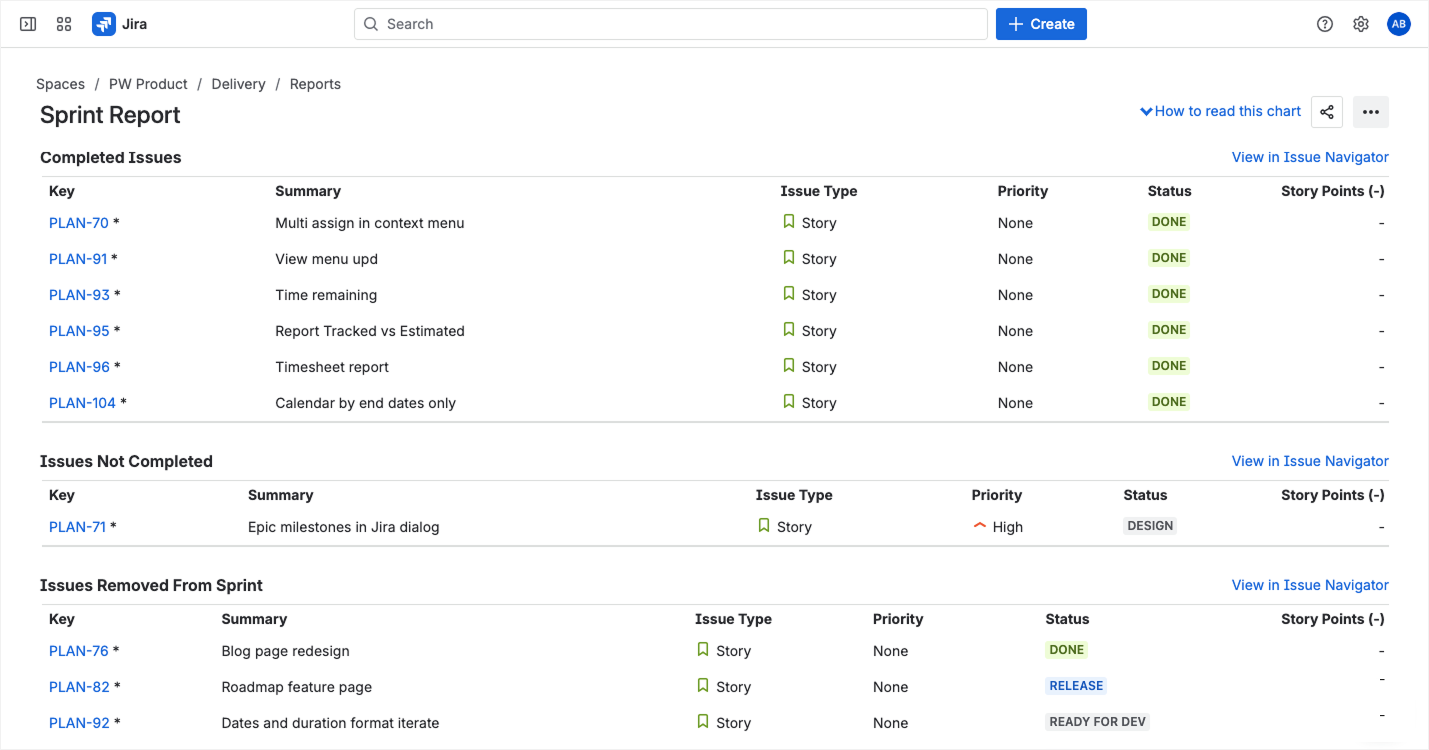Viewport: 1429px width, 750px height.
Task: Click summary 'Time remaining'
Action: click(x=326, y=295)
